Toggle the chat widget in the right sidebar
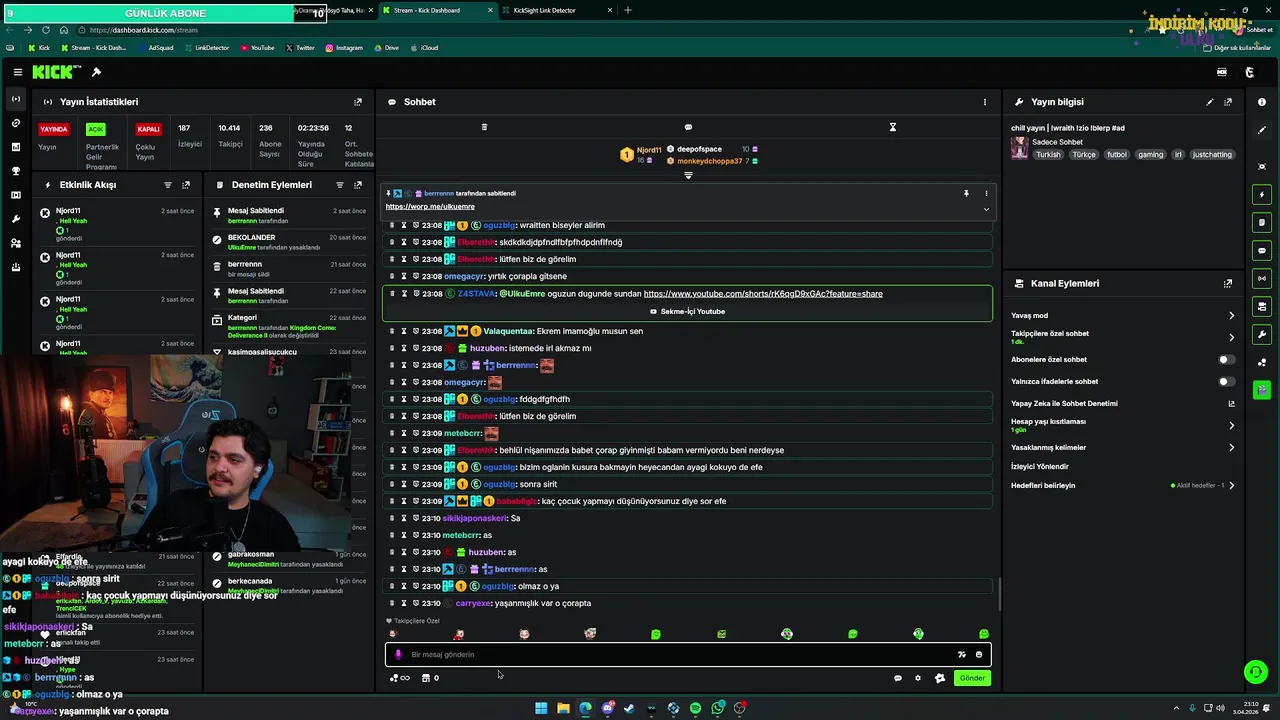The width and height of the screenshot is (1280, 720). pos(1262,250)
